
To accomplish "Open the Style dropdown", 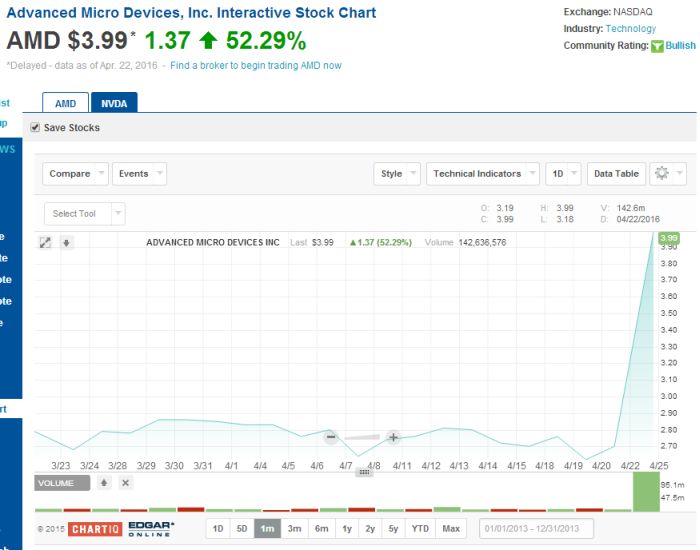I will (x=397, y=174).
